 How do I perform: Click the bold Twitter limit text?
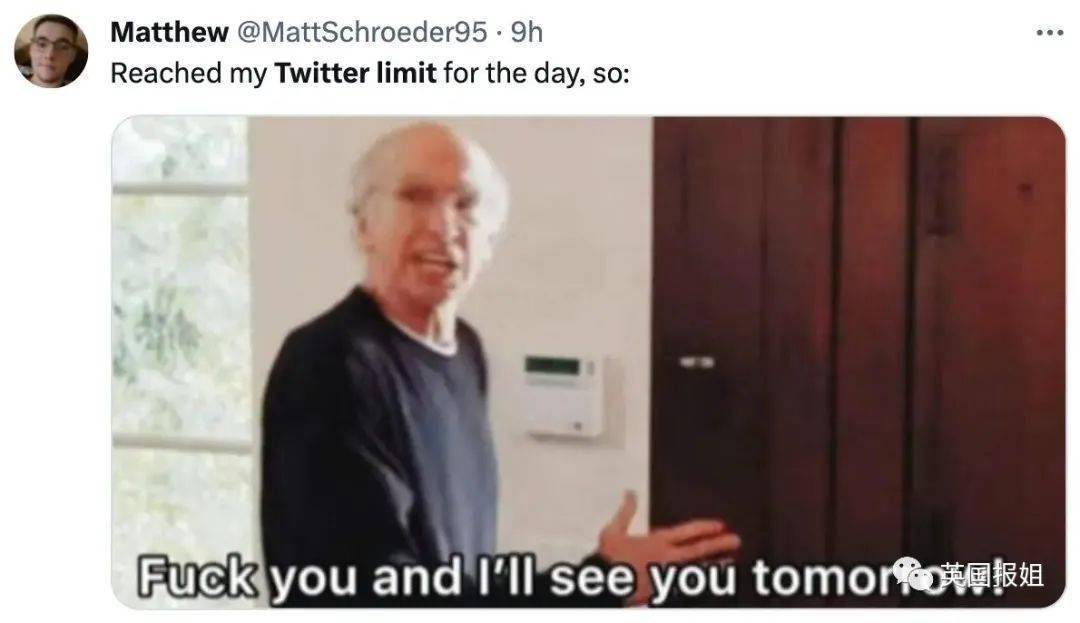tap(355, 73)
